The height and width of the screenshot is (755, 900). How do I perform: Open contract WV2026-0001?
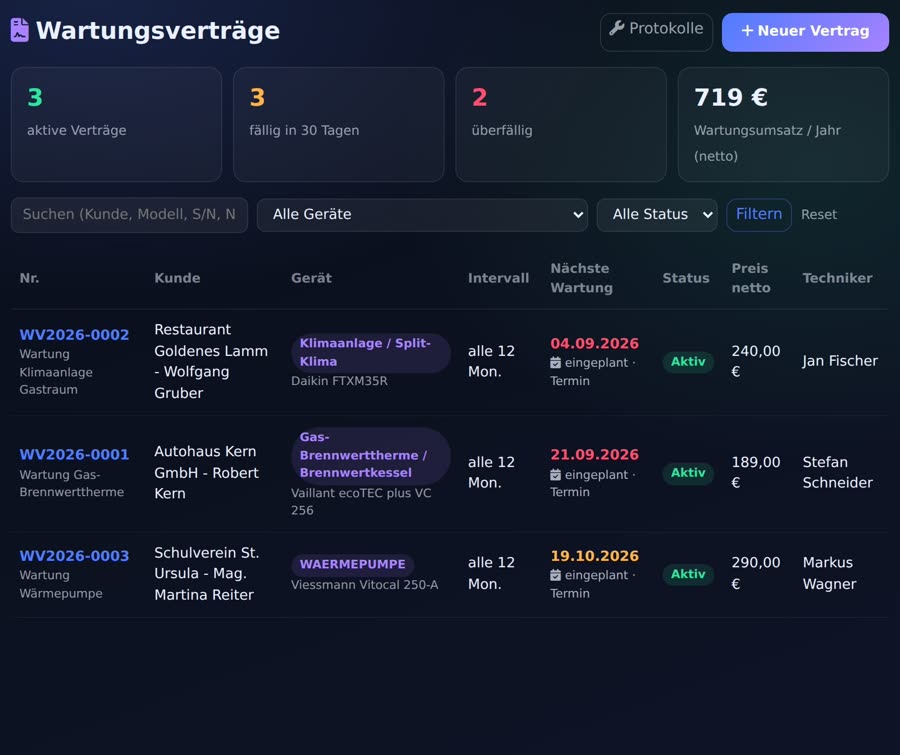[74, 455]
